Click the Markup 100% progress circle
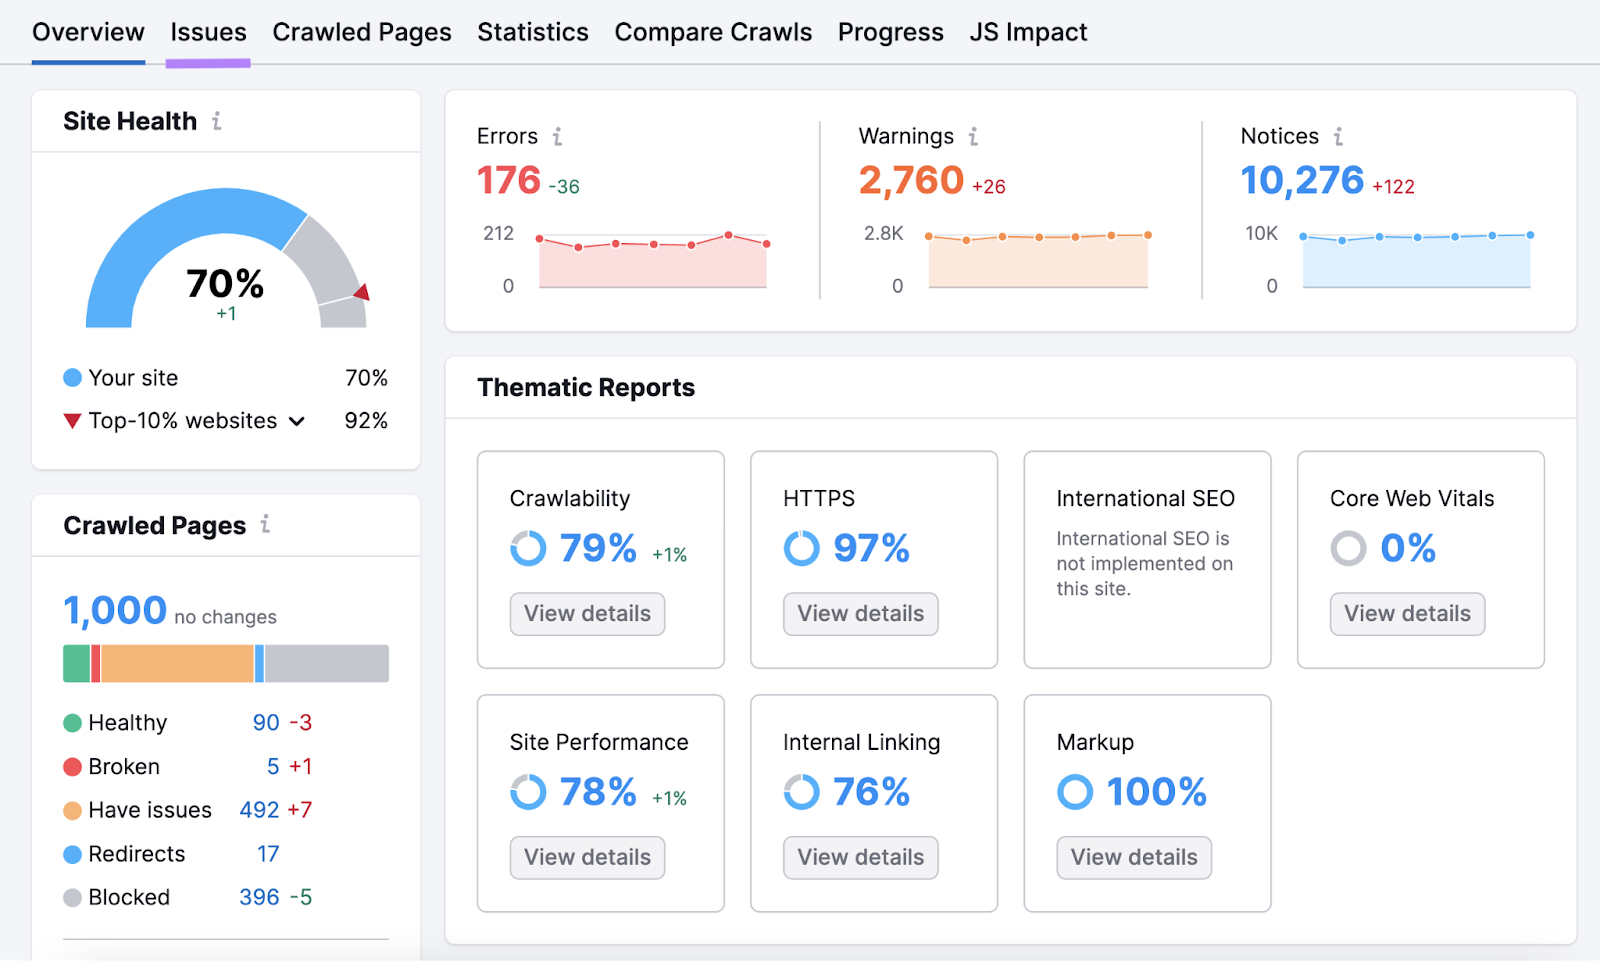The image size is (1600, 961). [1074, 791]
